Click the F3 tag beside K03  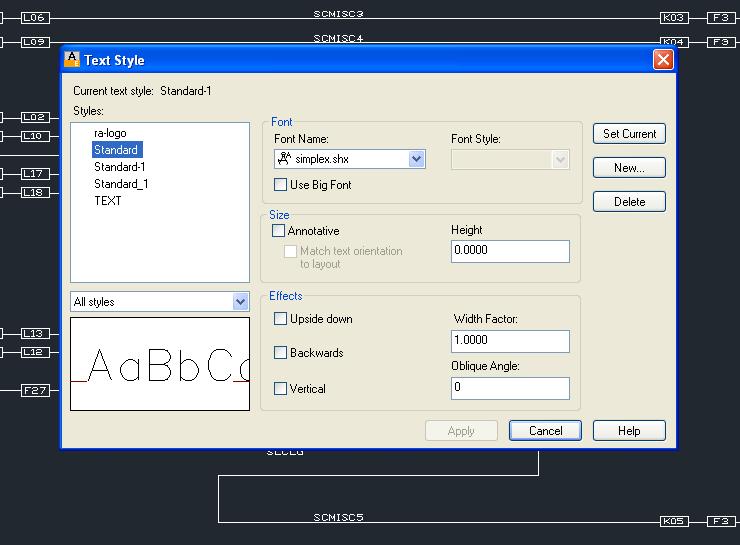coord(721,18)
